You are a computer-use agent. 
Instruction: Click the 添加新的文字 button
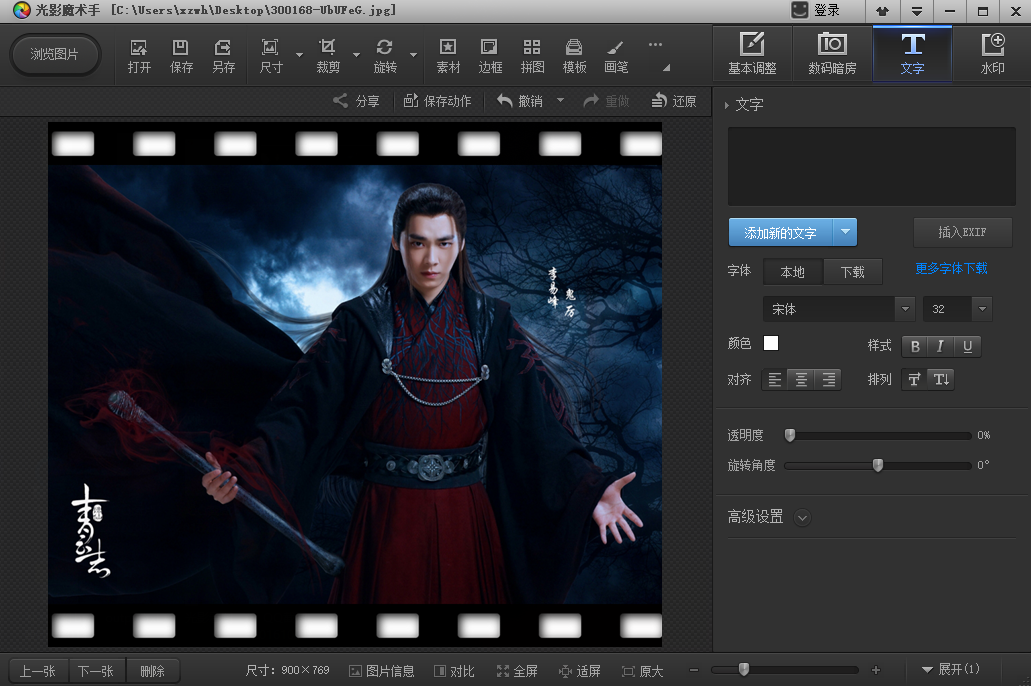781,233
